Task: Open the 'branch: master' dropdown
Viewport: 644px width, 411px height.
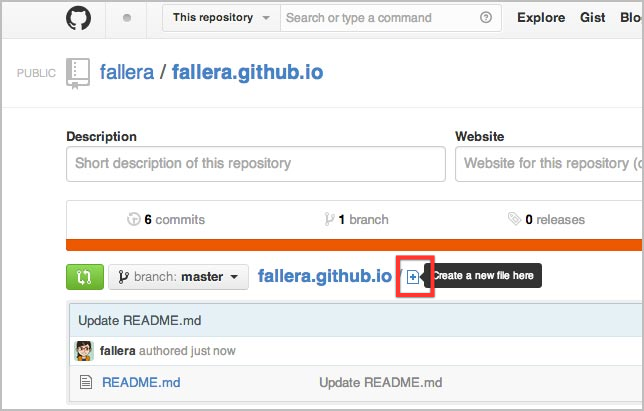Action: (x=178, y=277)
